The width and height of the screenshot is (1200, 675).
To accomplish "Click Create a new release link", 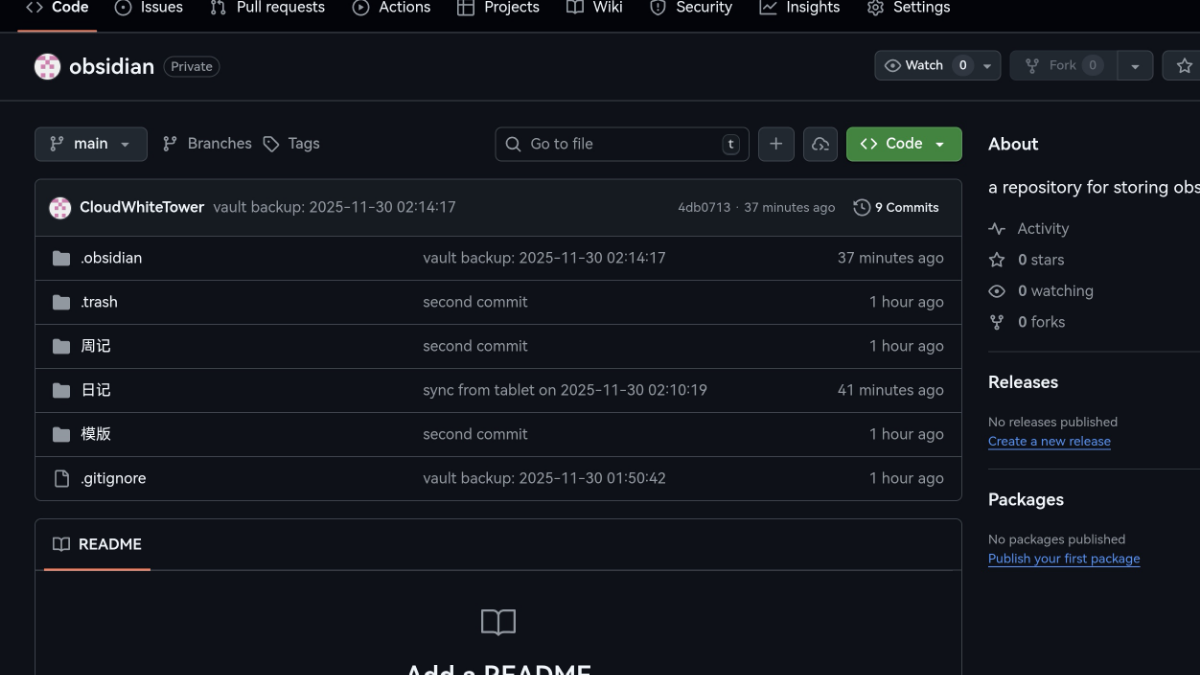I will click(1049, 441).
